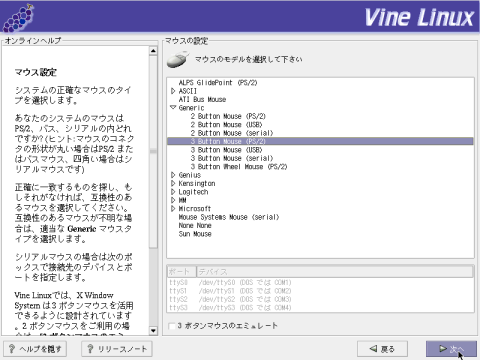Toggle 3-button mouse emulation checkbox

172,326
